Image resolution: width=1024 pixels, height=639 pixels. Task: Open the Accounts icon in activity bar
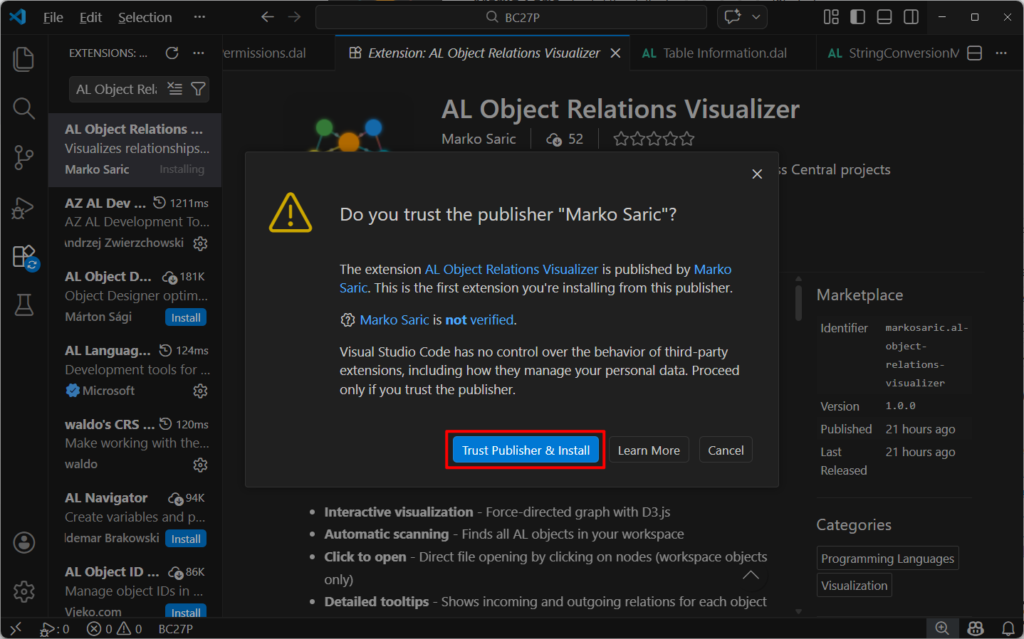pos(23,543)
